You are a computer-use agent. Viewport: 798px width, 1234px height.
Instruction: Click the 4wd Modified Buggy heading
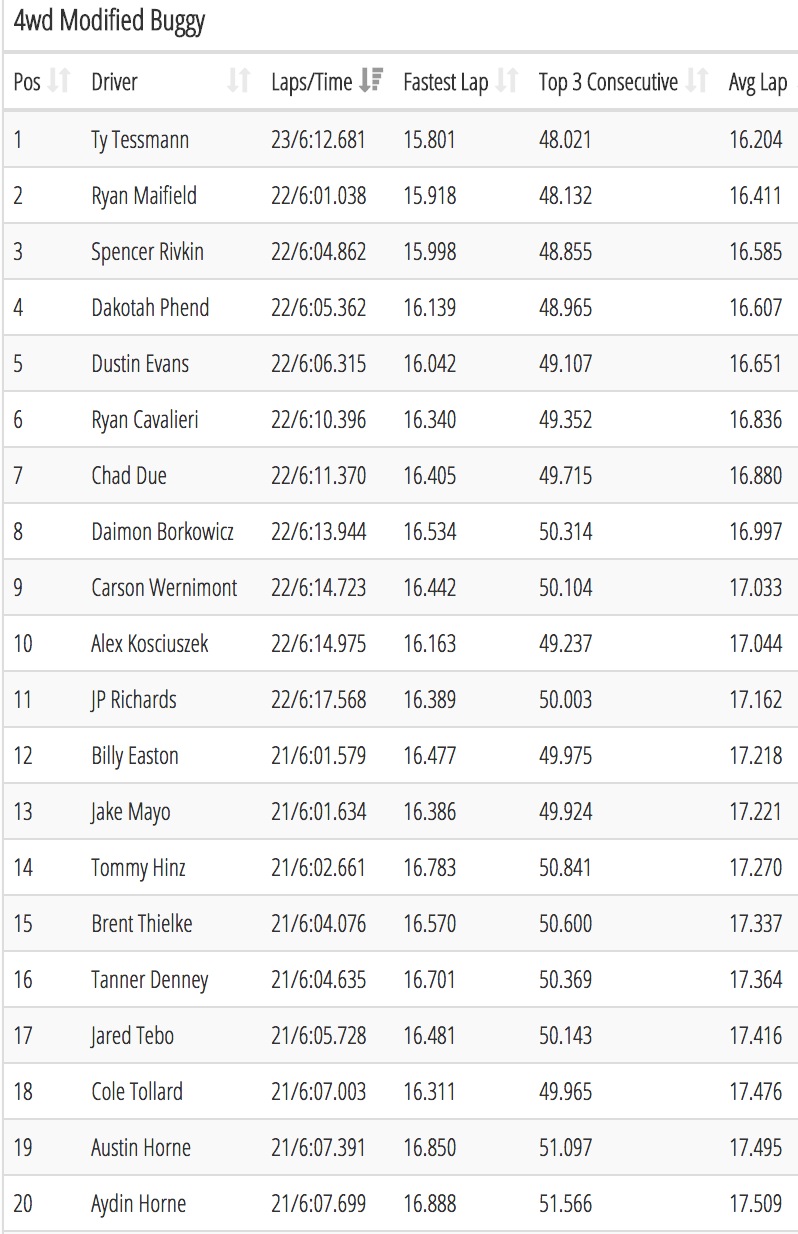[109, 22]
